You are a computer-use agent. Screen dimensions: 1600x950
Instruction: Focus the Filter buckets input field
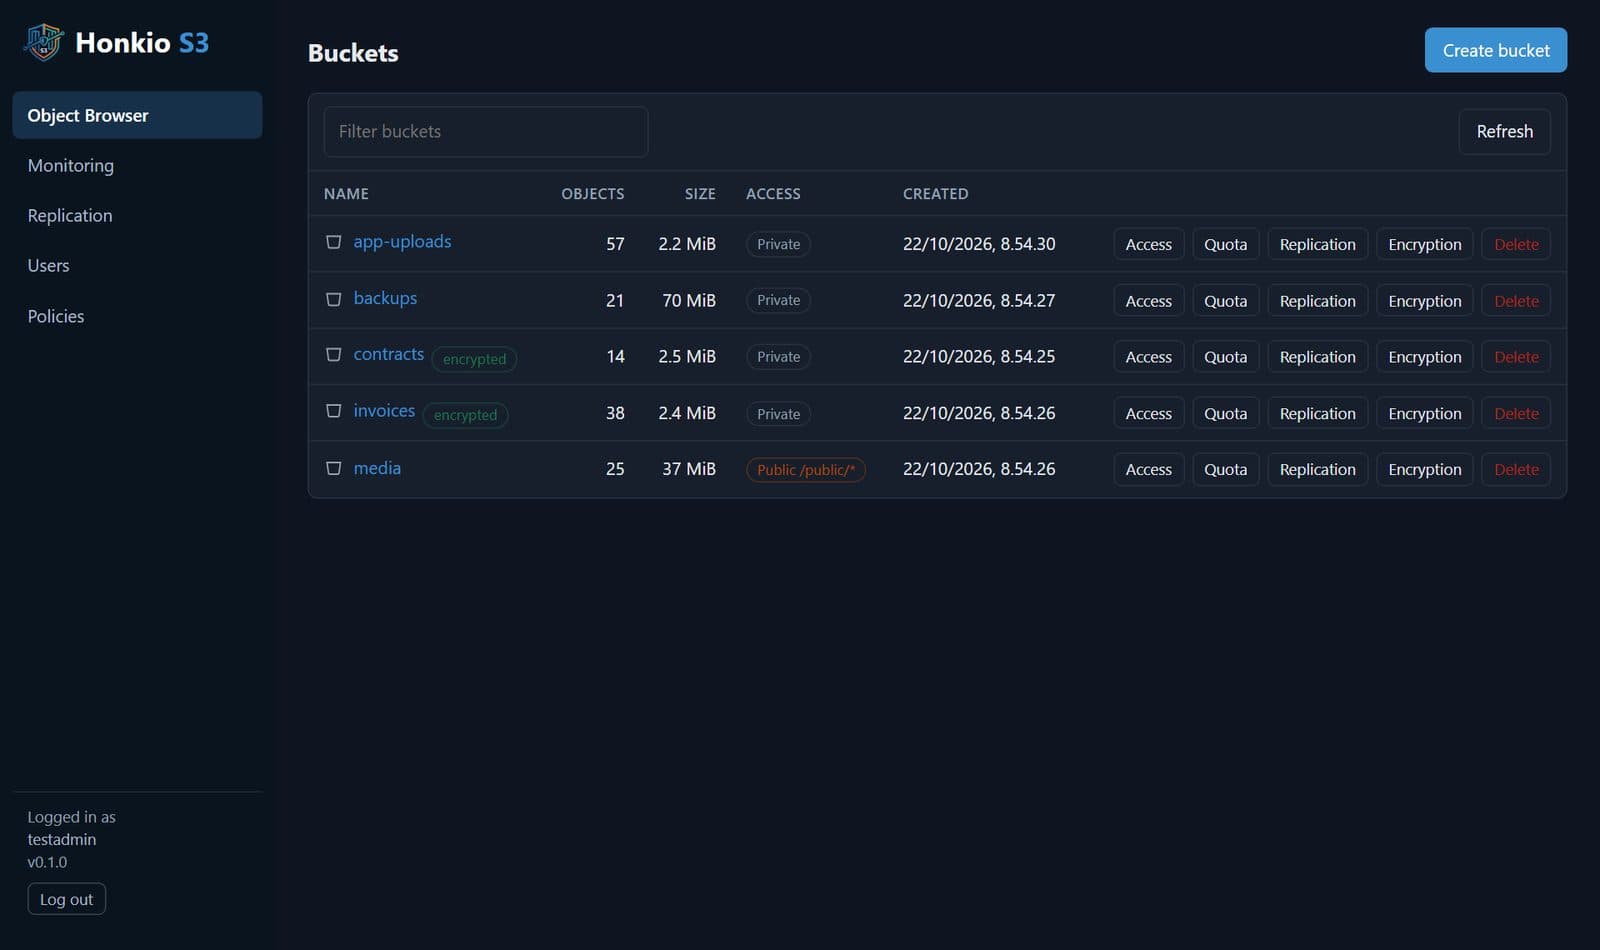(x=486, y=132)
